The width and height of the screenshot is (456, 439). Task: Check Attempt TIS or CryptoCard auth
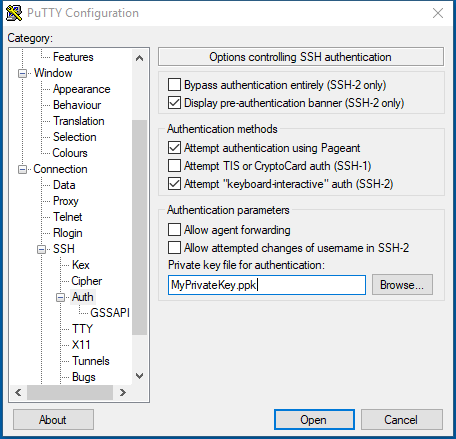tap(174, 166)
